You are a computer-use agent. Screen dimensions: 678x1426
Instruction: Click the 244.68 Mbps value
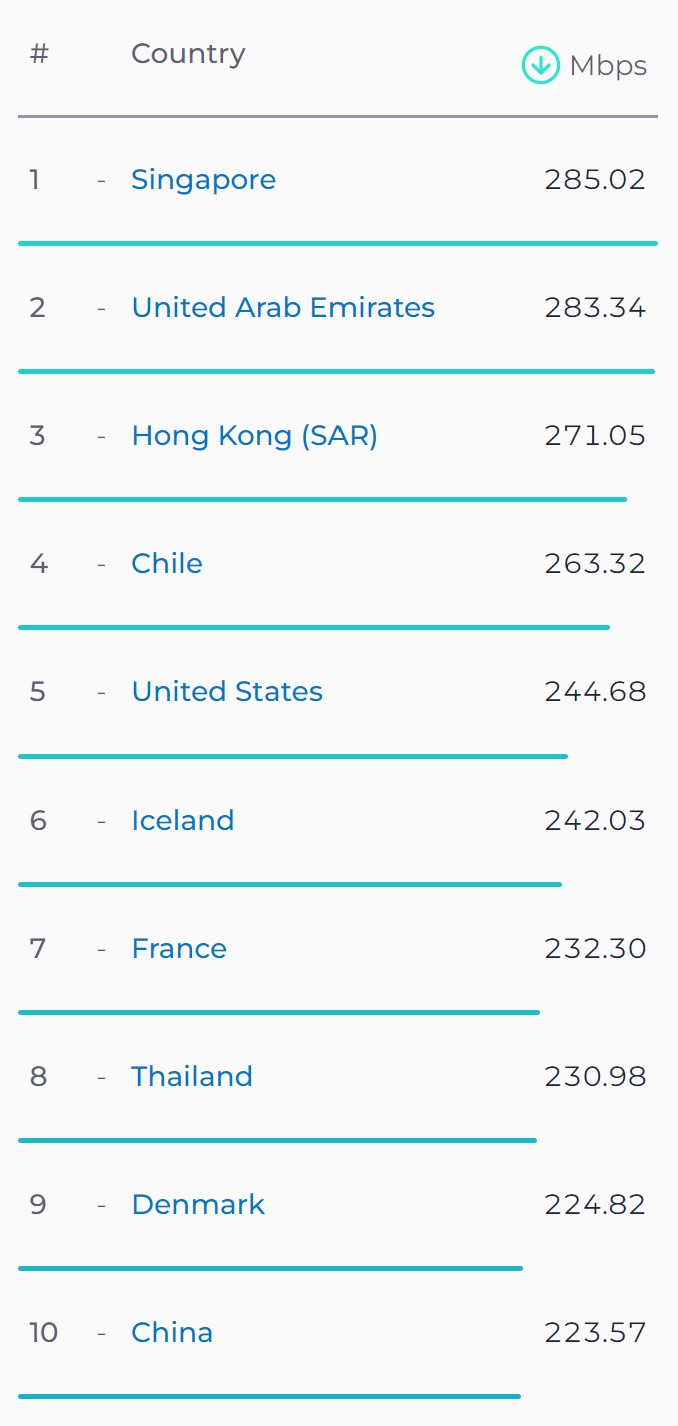595,692
